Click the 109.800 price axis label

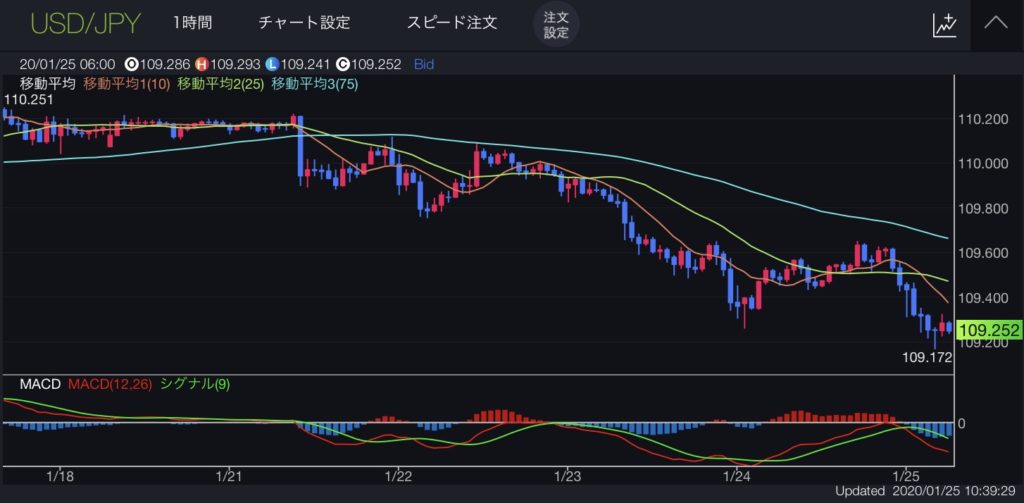[982, 209]
